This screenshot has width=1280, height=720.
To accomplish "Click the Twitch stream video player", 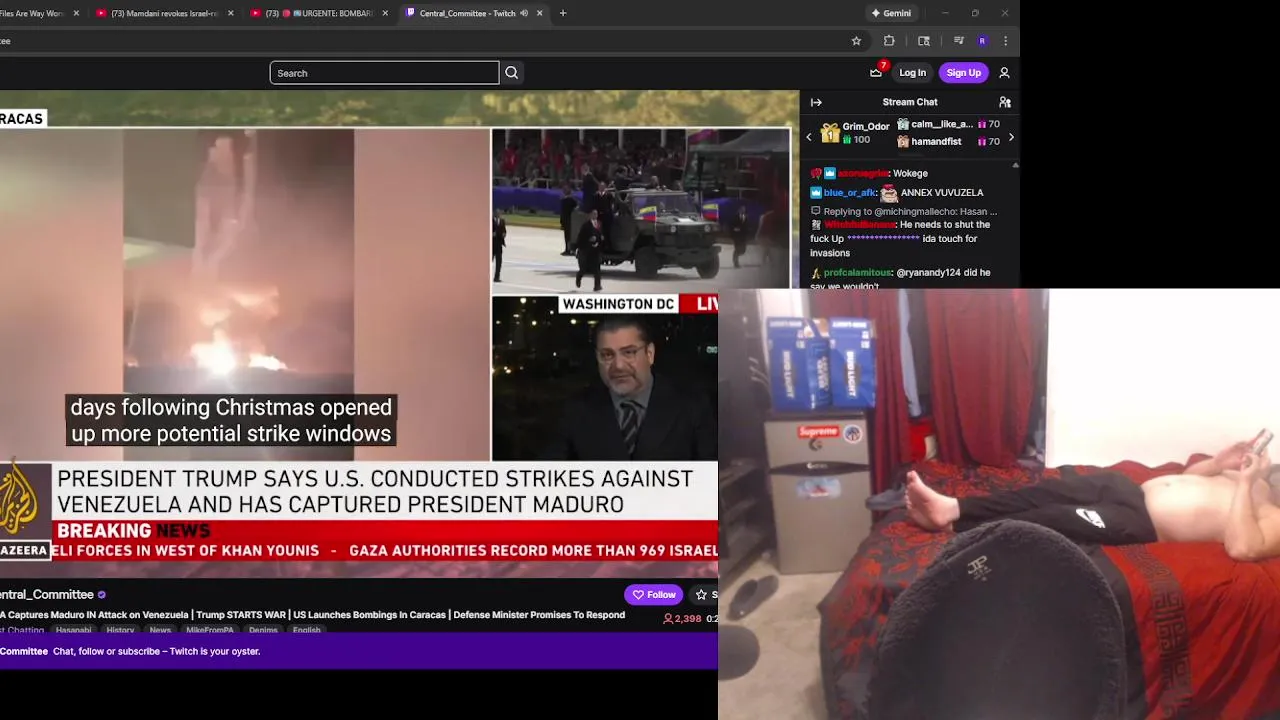I will (399, 333).
